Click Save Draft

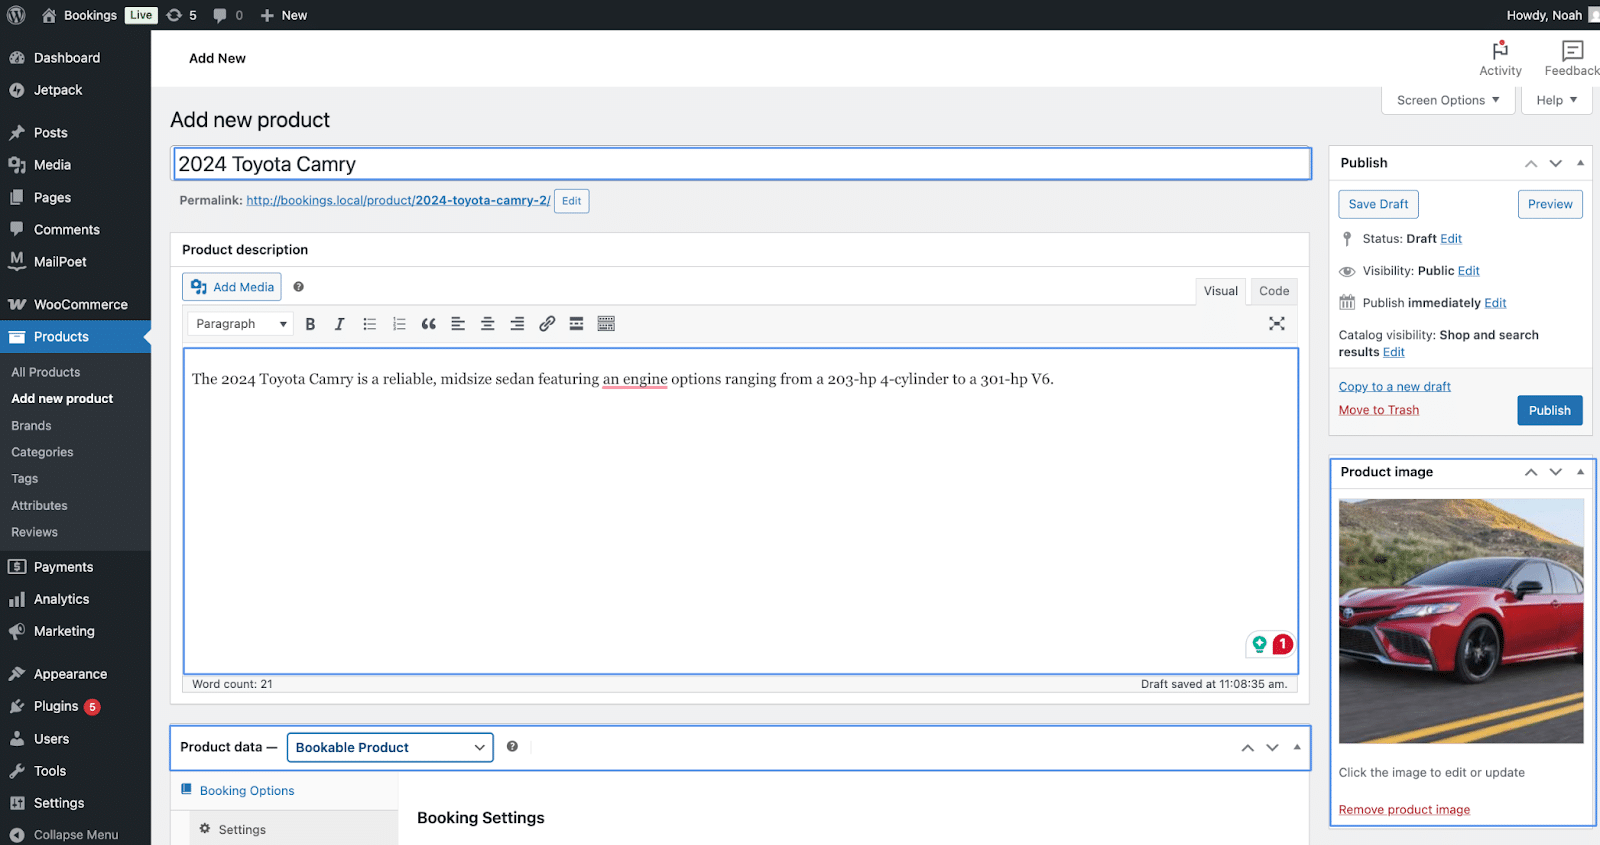(x=1378, y=204)
